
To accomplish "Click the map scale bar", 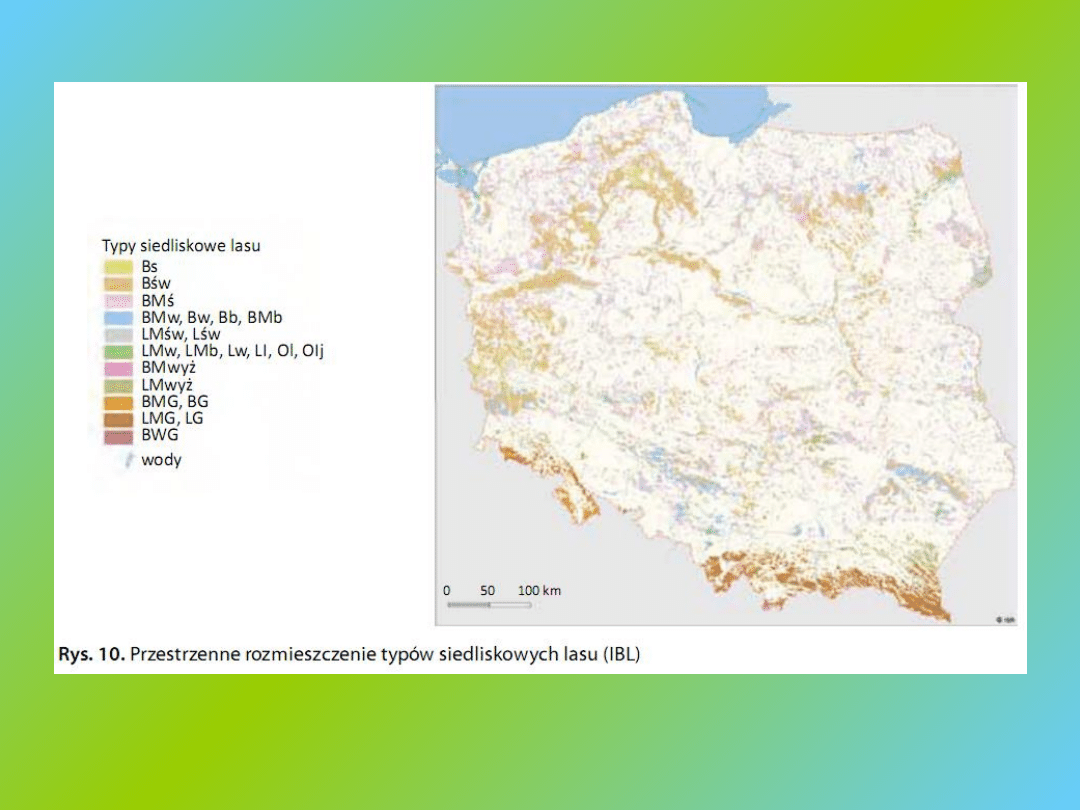I will click(488, 604).
